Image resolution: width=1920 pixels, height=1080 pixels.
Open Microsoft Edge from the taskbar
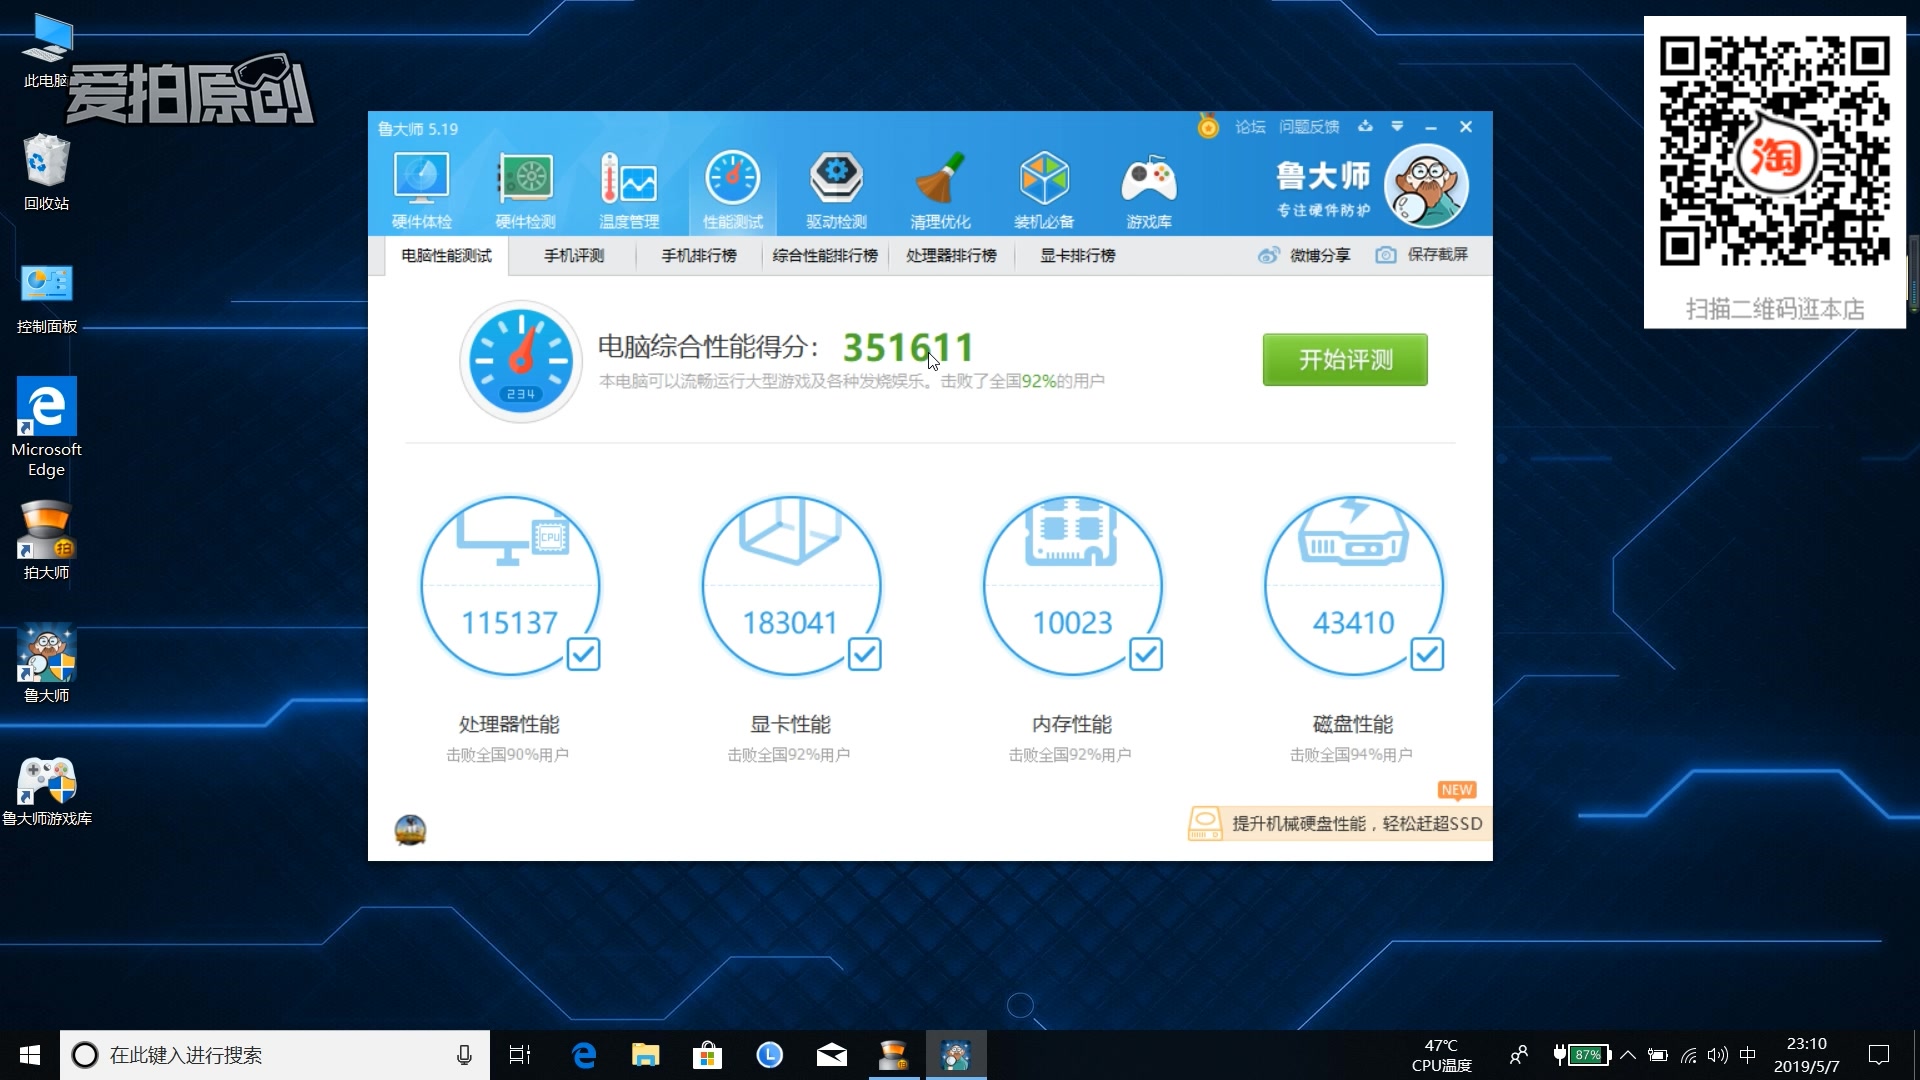point(583,1054)
